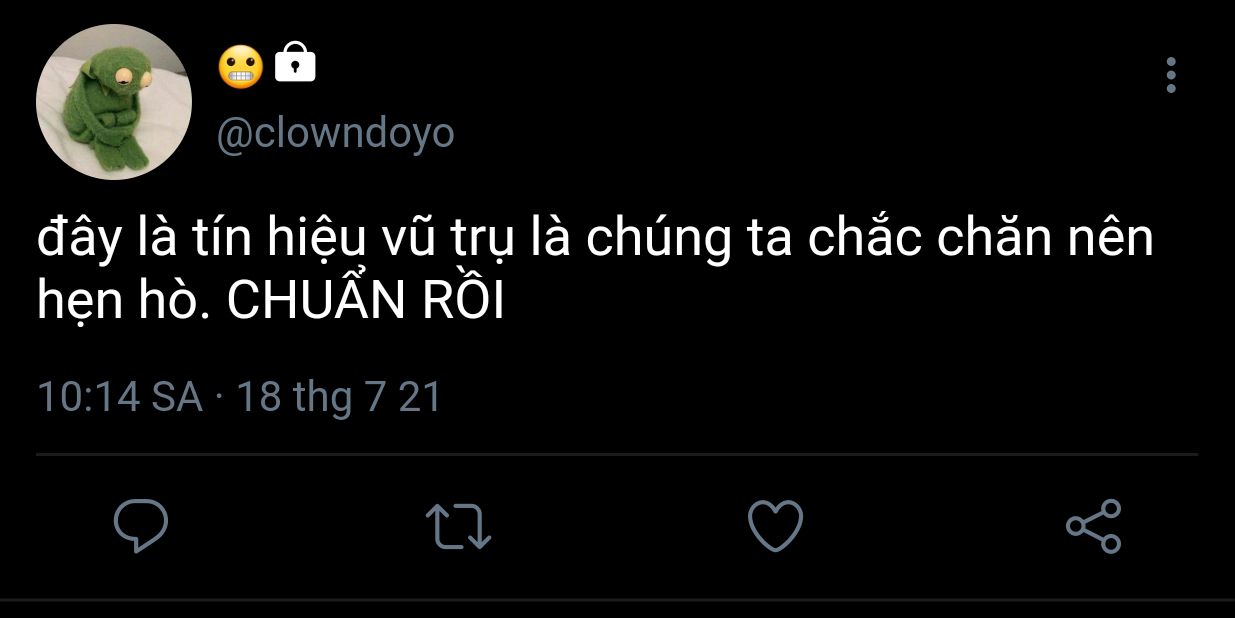This screenshot has width=1235, height=618.
Task: Open sharing options for this tweet
Action: tap(1094, 526)
